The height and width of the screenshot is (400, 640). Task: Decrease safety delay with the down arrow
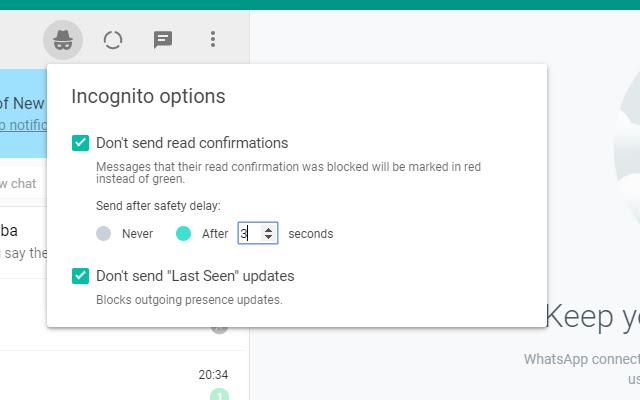268,239
